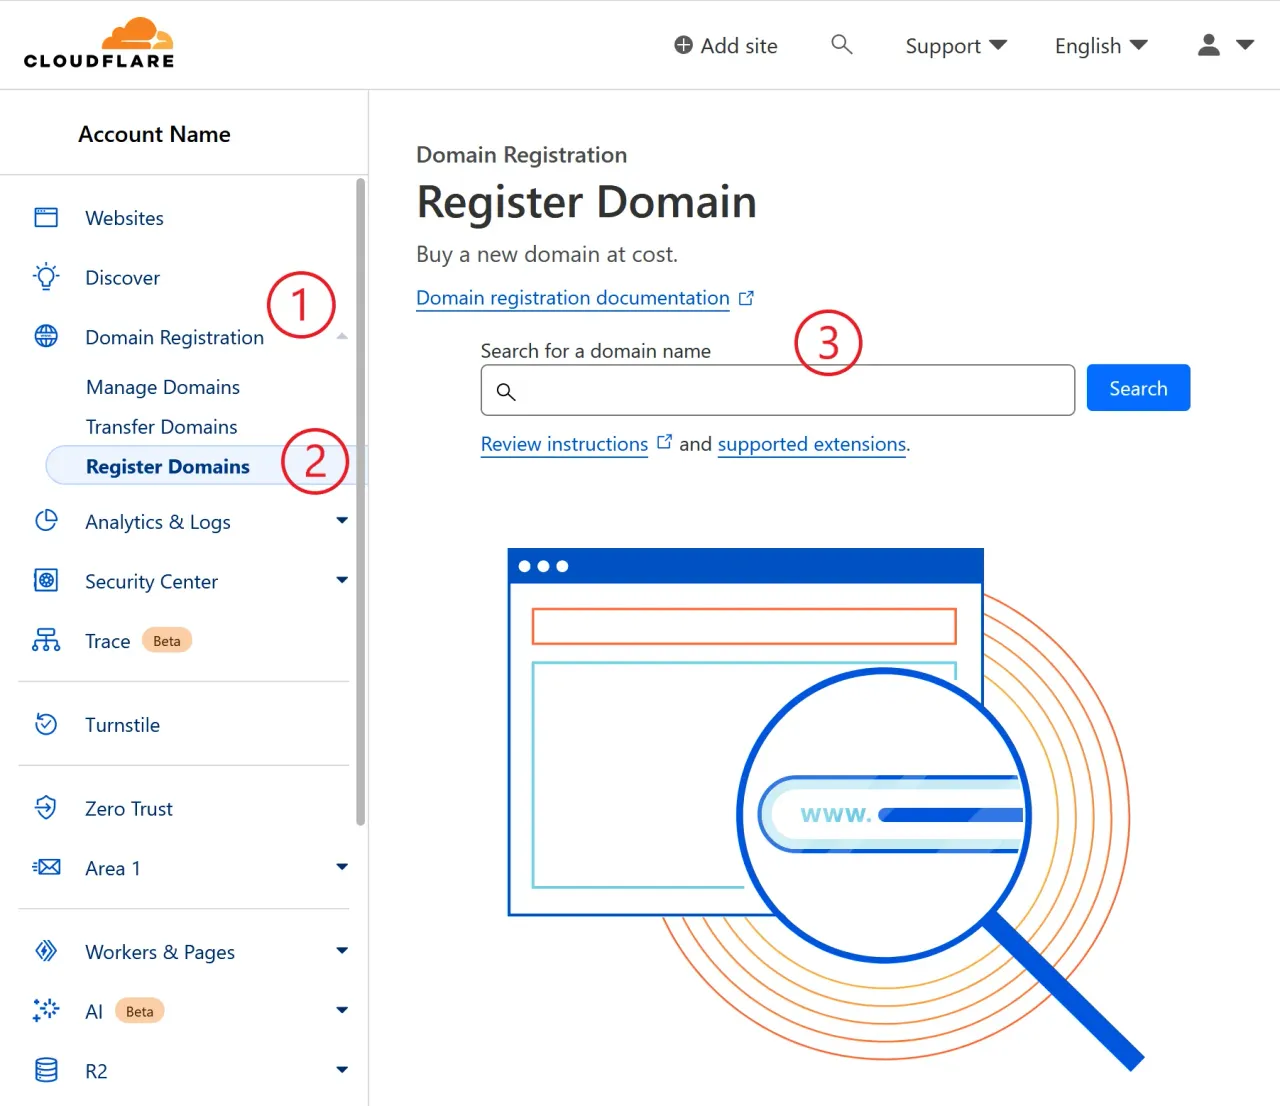Click the Trace network icon
This screenshot has height=1106, width=1280.
click(x=46, y=640)
